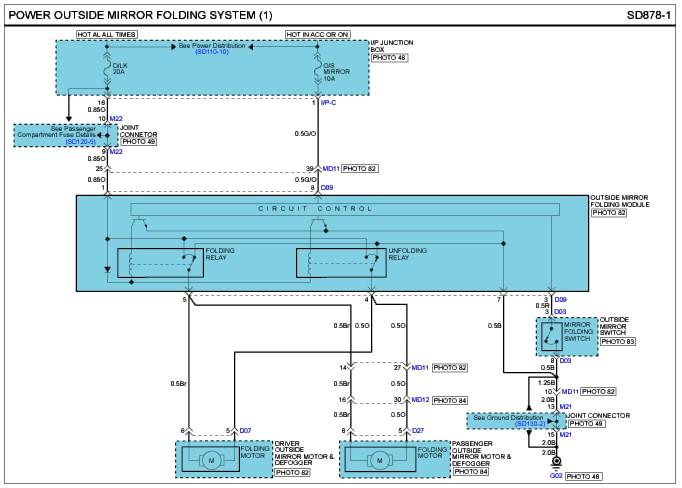This screenshot has height=488, width=682.
Task: Click the See Ground Distribution text
Action: click(508, 418)
